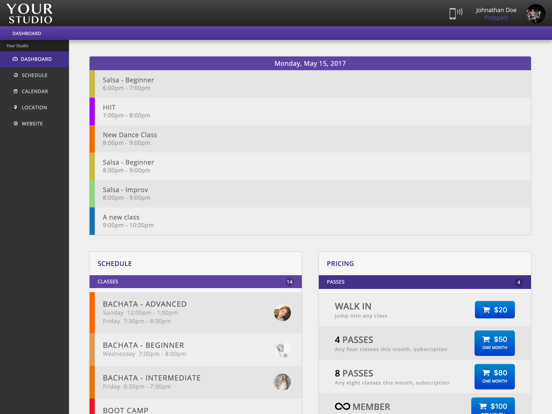The height and width of the screenshot is (414, 552).
Task: Open the Website sidebar item
Action: coord(34,124)
